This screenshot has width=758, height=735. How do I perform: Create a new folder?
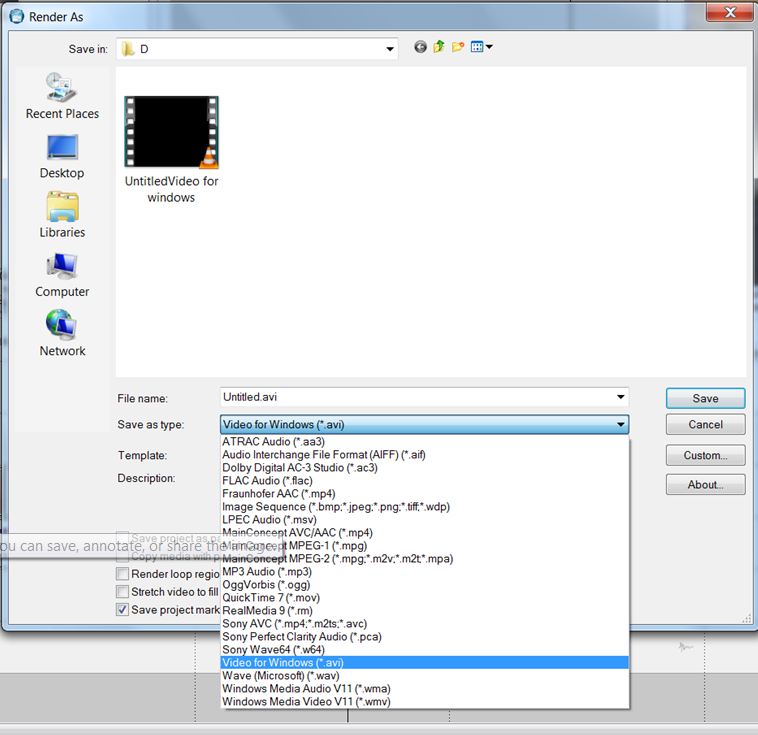[x=458, y=47]
